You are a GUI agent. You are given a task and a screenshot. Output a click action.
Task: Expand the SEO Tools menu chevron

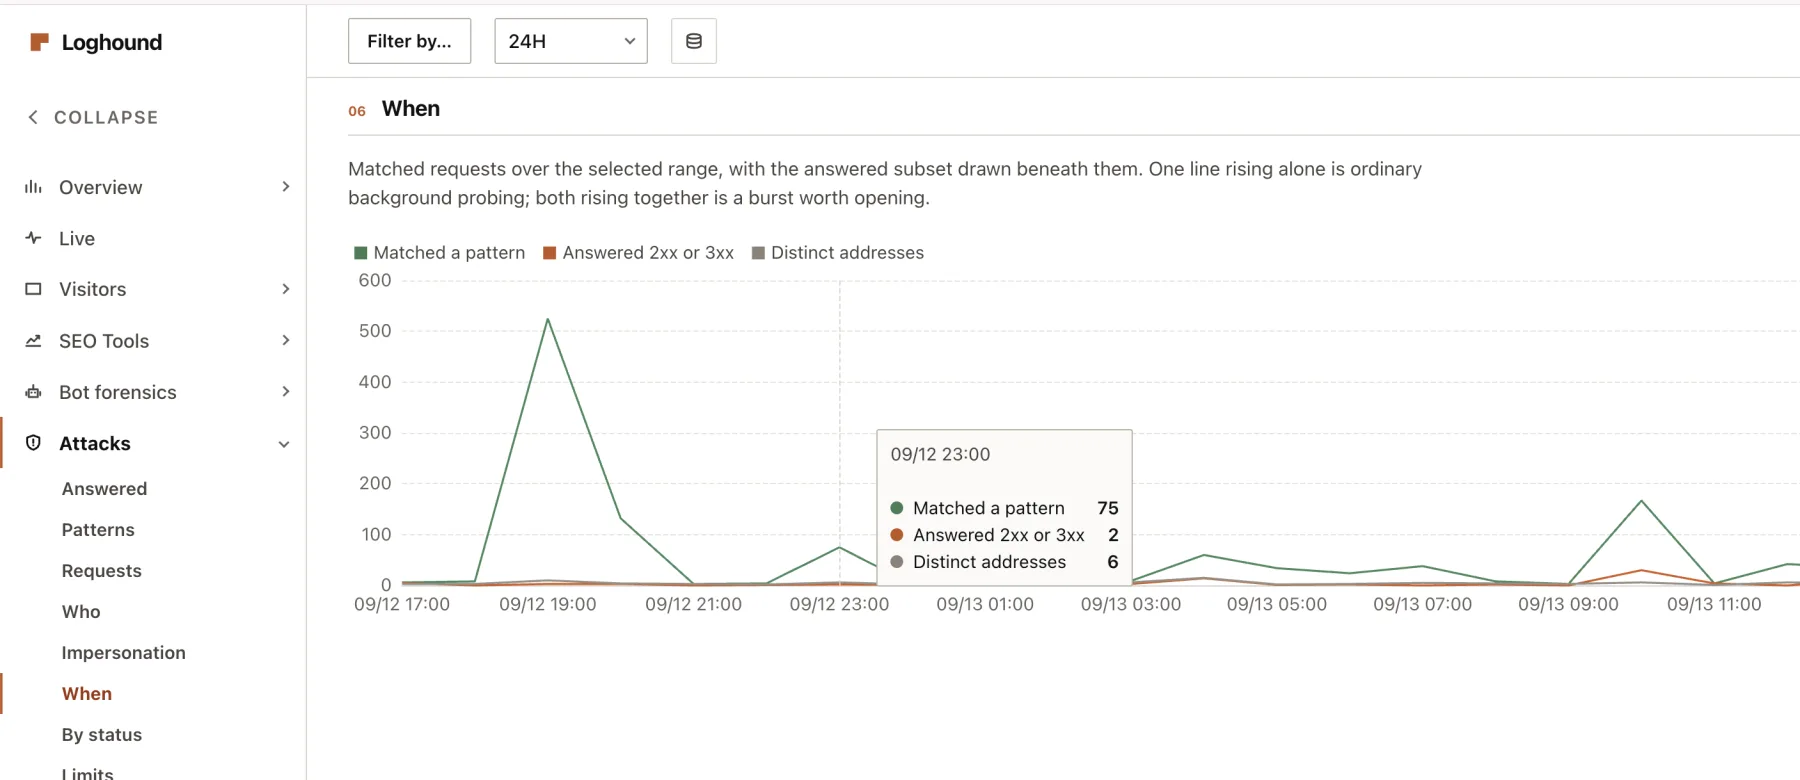click(x=286, y=341)
